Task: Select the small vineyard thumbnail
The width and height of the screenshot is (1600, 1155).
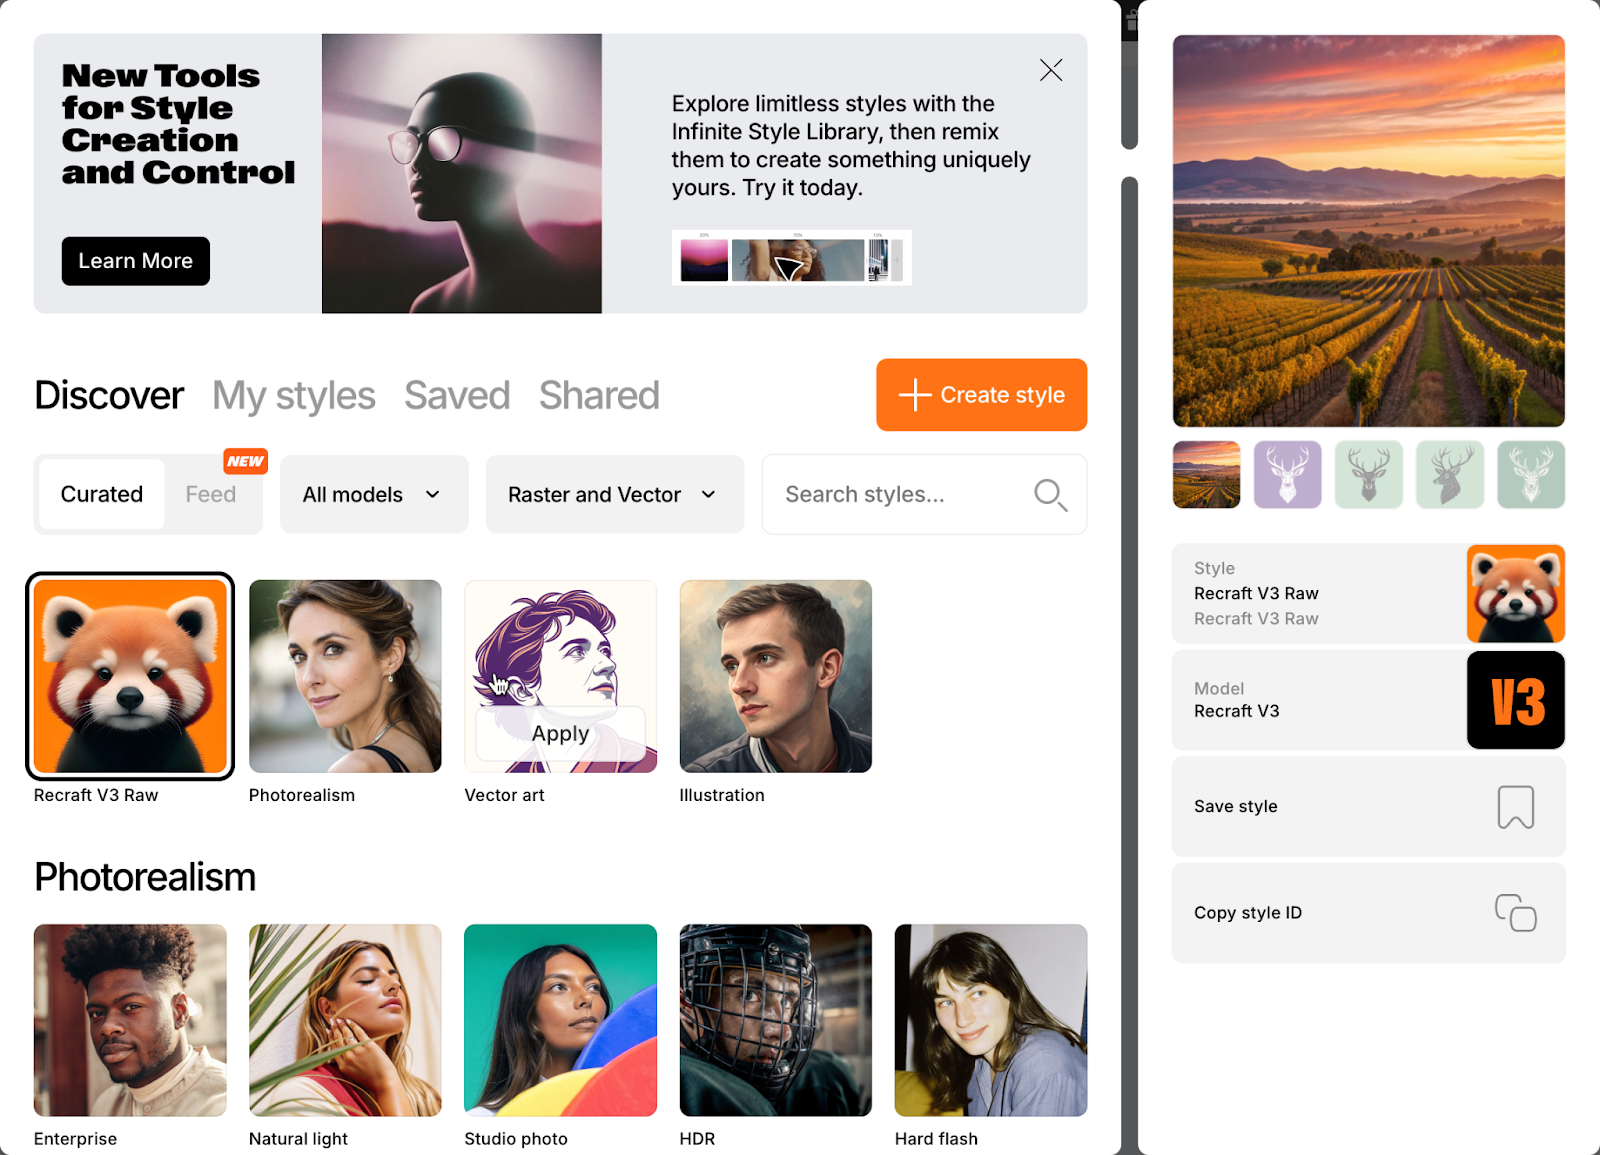Action: pyautogui.click(x=1206, y=474)
